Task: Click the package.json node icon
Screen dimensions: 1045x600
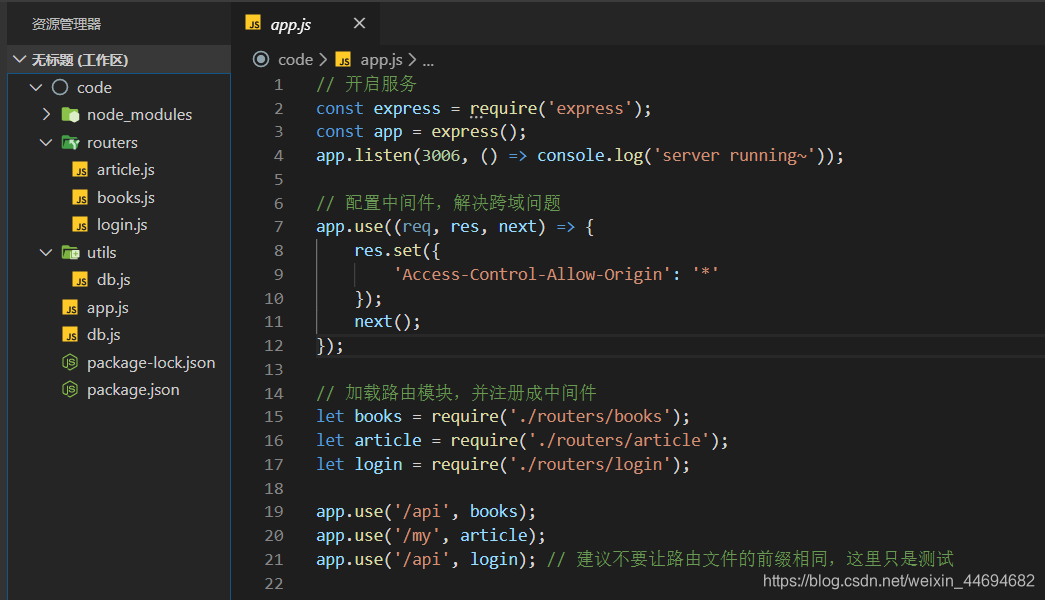Action: (70, 390)
